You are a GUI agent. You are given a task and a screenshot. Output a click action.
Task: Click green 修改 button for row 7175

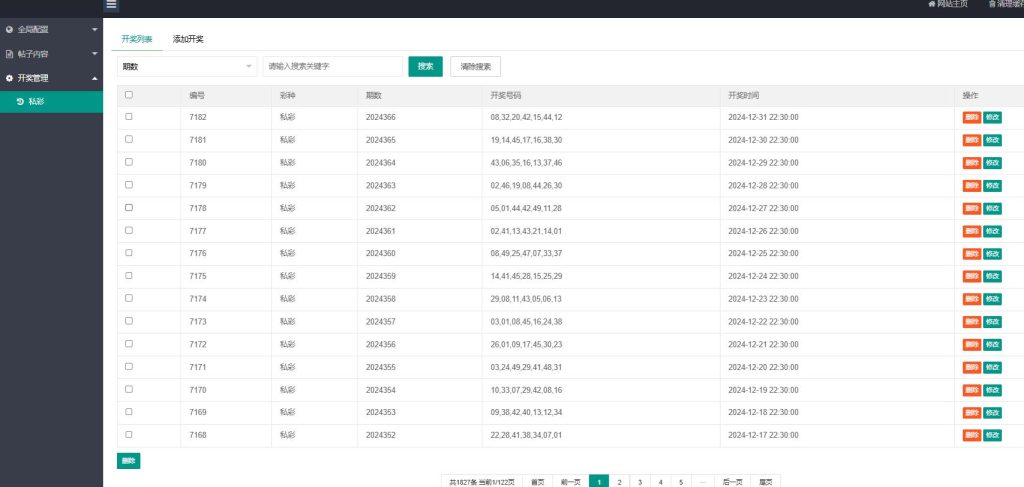coord(992,276)
